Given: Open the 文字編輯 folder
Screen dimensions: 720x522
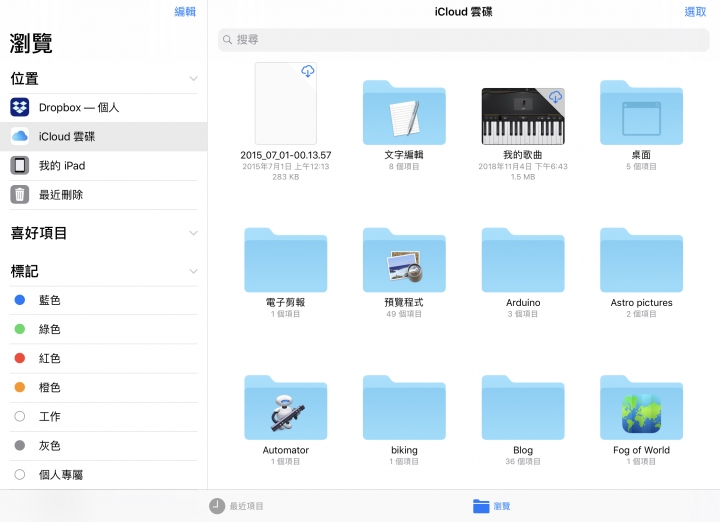Looking at the screenshot, I should point(404,112).
